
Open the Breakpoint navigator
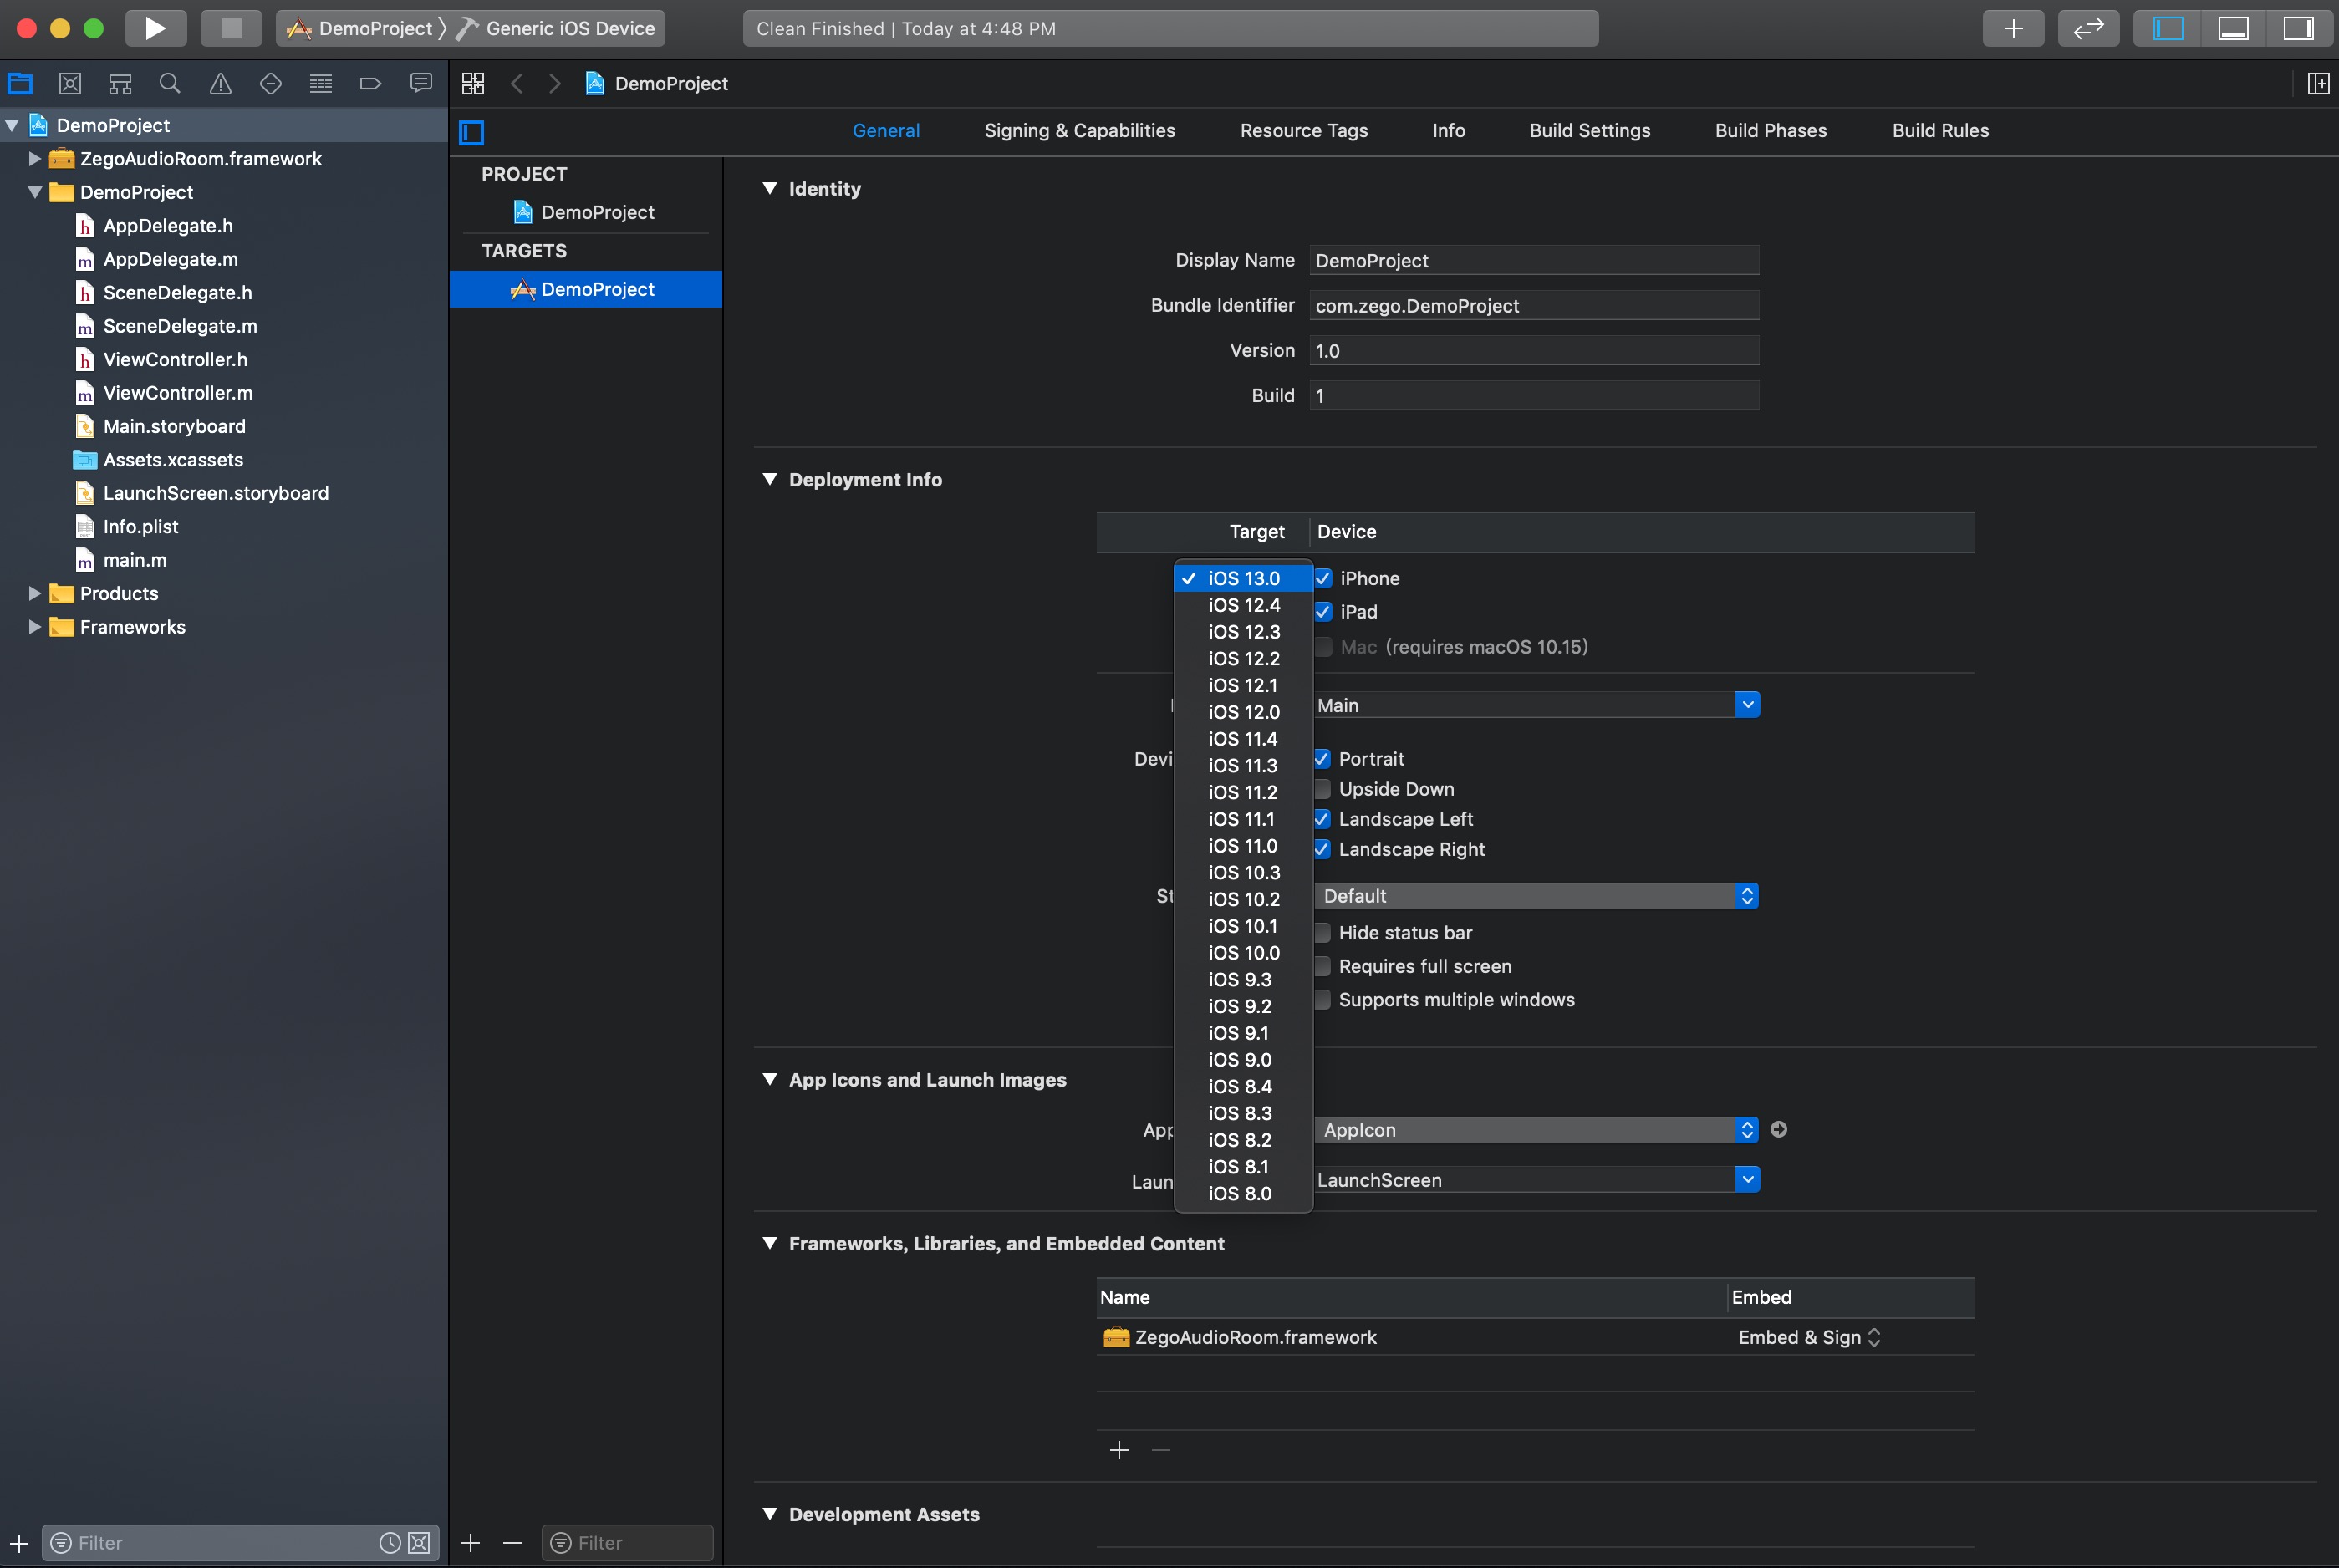coord(370,83)
